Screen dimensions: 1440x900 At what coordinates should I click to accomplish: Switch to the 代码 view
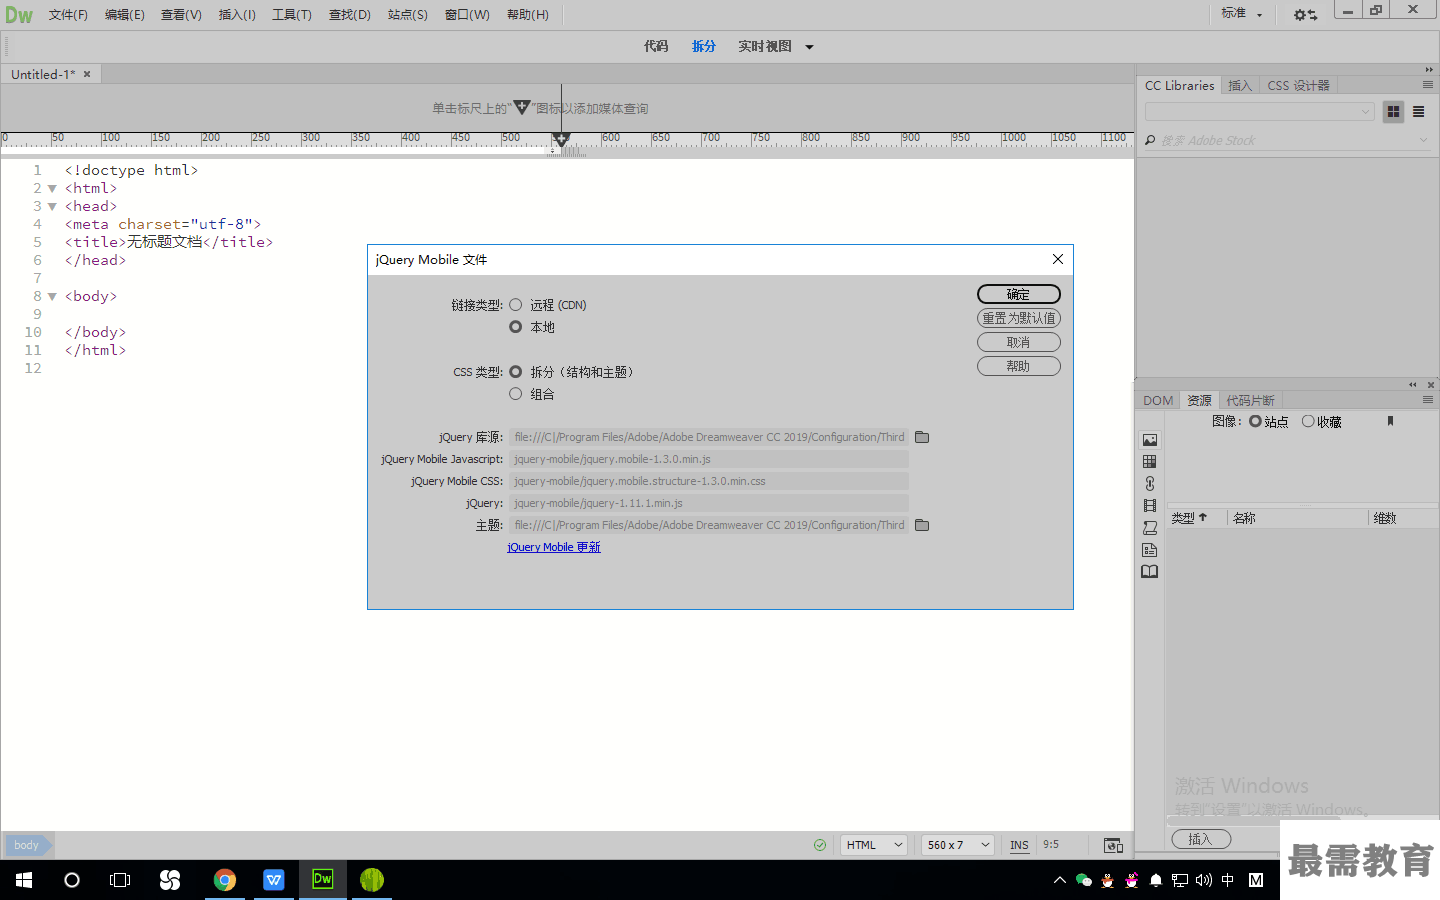coord(656,46)
